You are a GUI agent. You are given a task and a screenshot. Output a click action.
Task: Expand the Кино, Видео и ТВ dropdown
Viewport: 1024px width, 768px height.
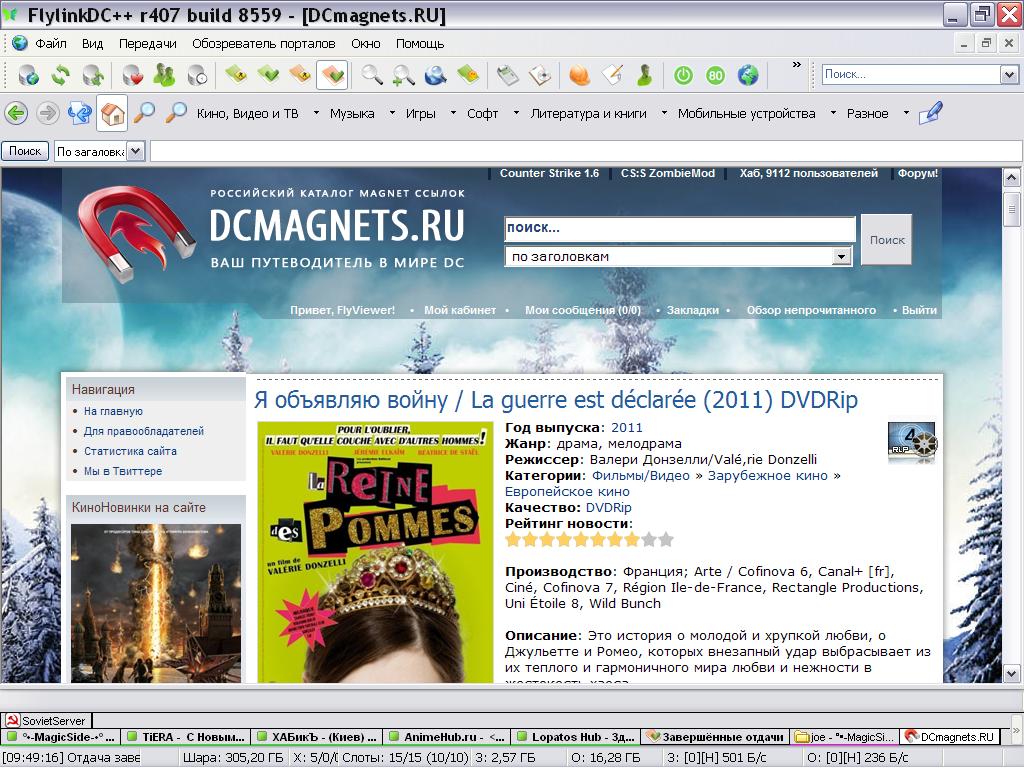click(316, 113)
